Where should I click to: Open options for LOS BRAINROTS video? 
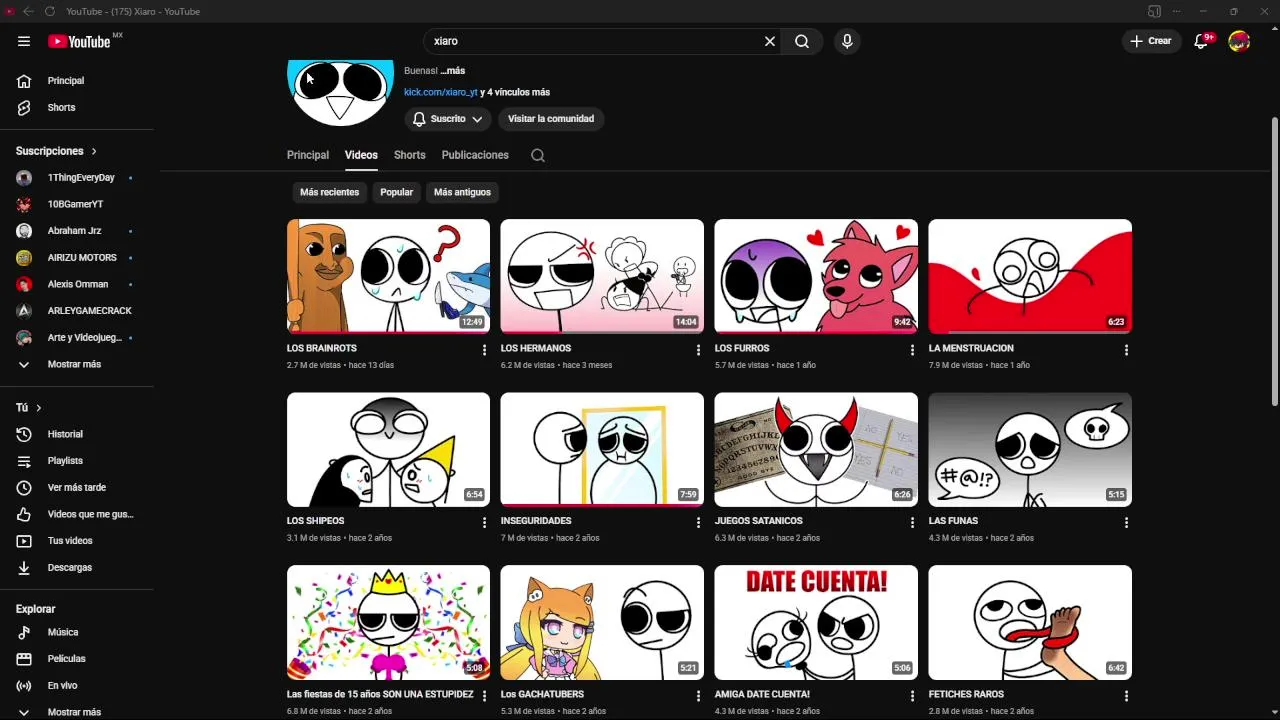tap(485, 350)
